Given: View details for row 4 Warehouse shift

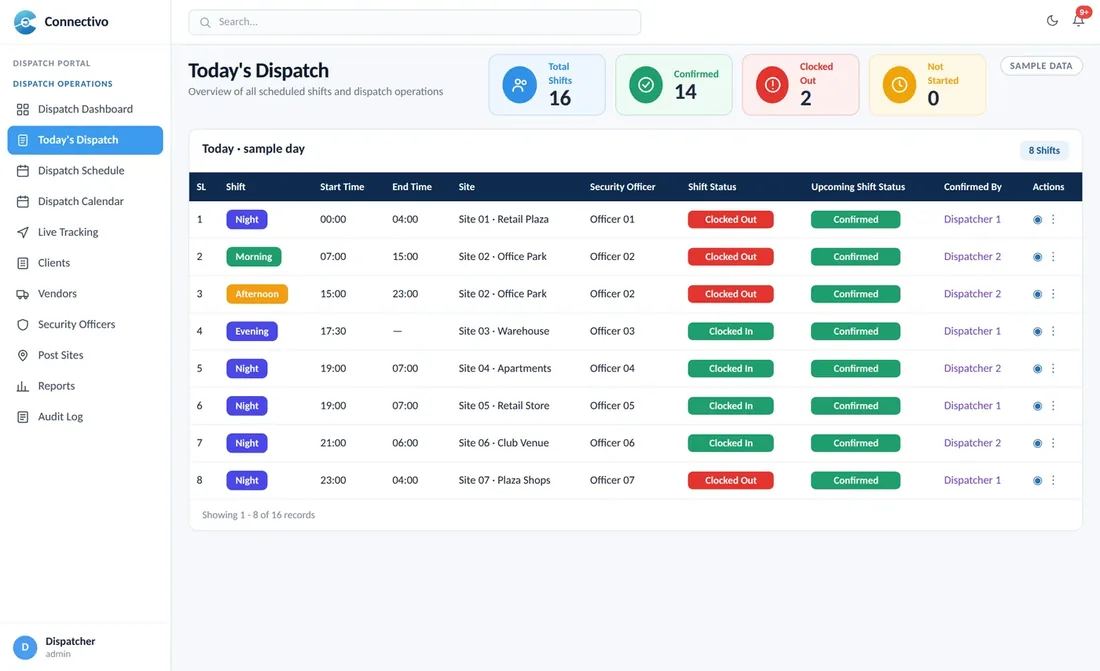Looking at the screenshot, I should tap(1037, 331).
